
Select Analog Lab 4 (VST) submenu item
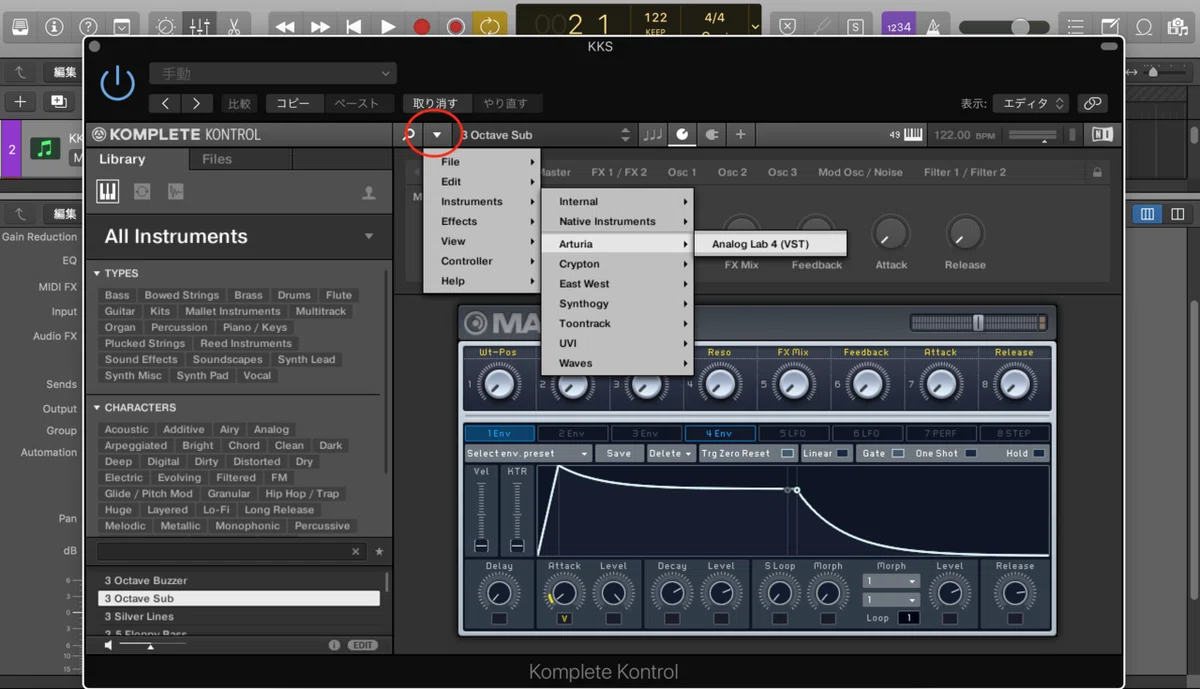tap(770, 244)
